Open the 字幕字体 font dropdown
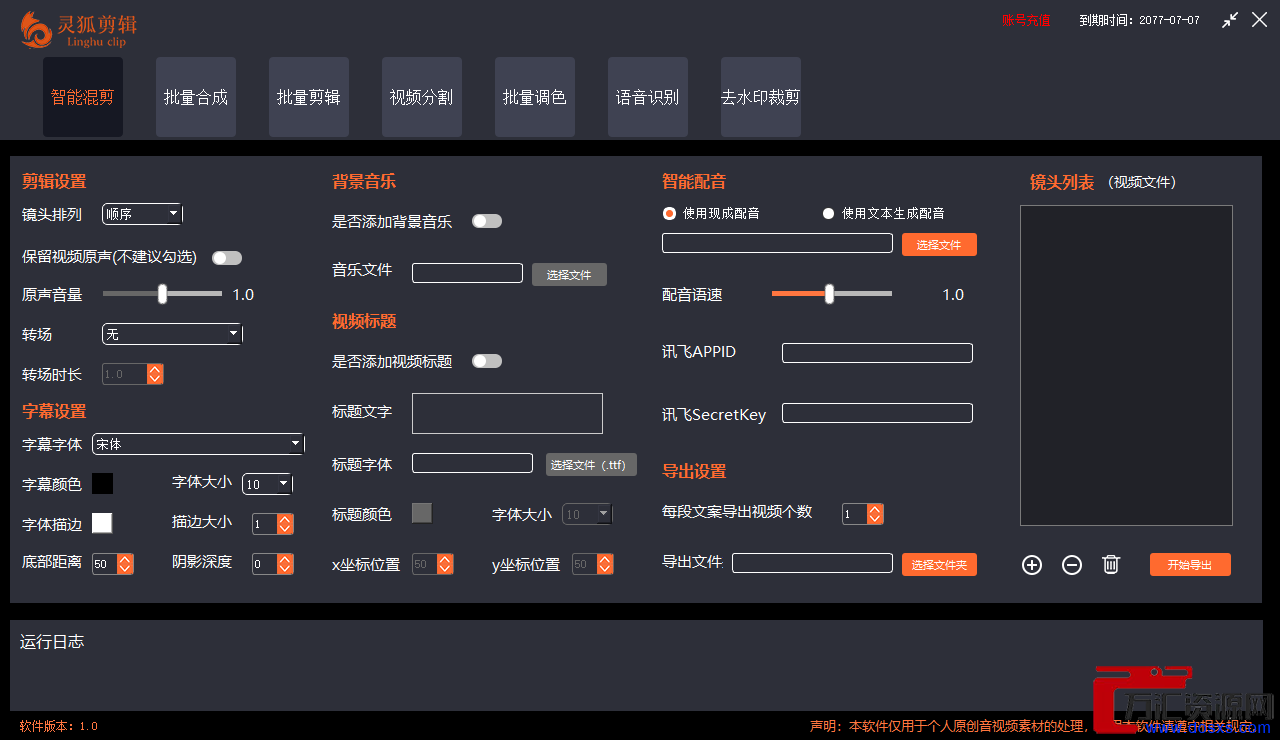 pos(198,444)
